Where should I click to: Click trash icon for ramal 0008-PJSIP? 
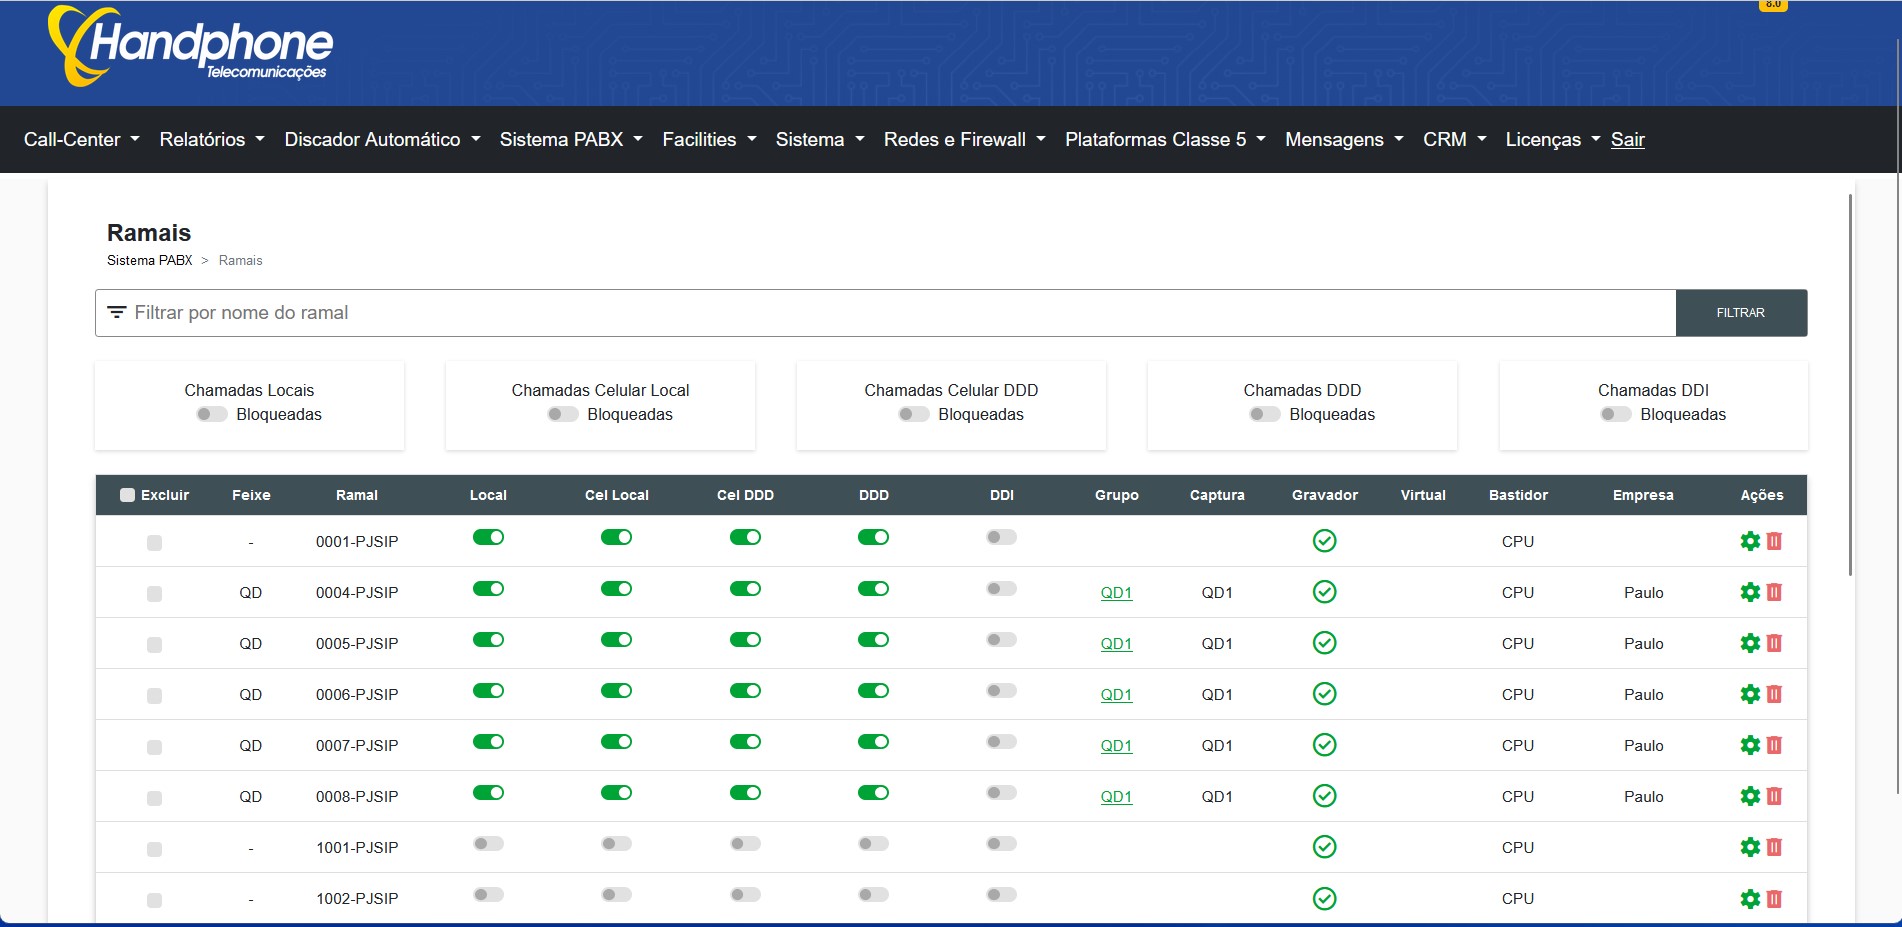coord(1774,796)
